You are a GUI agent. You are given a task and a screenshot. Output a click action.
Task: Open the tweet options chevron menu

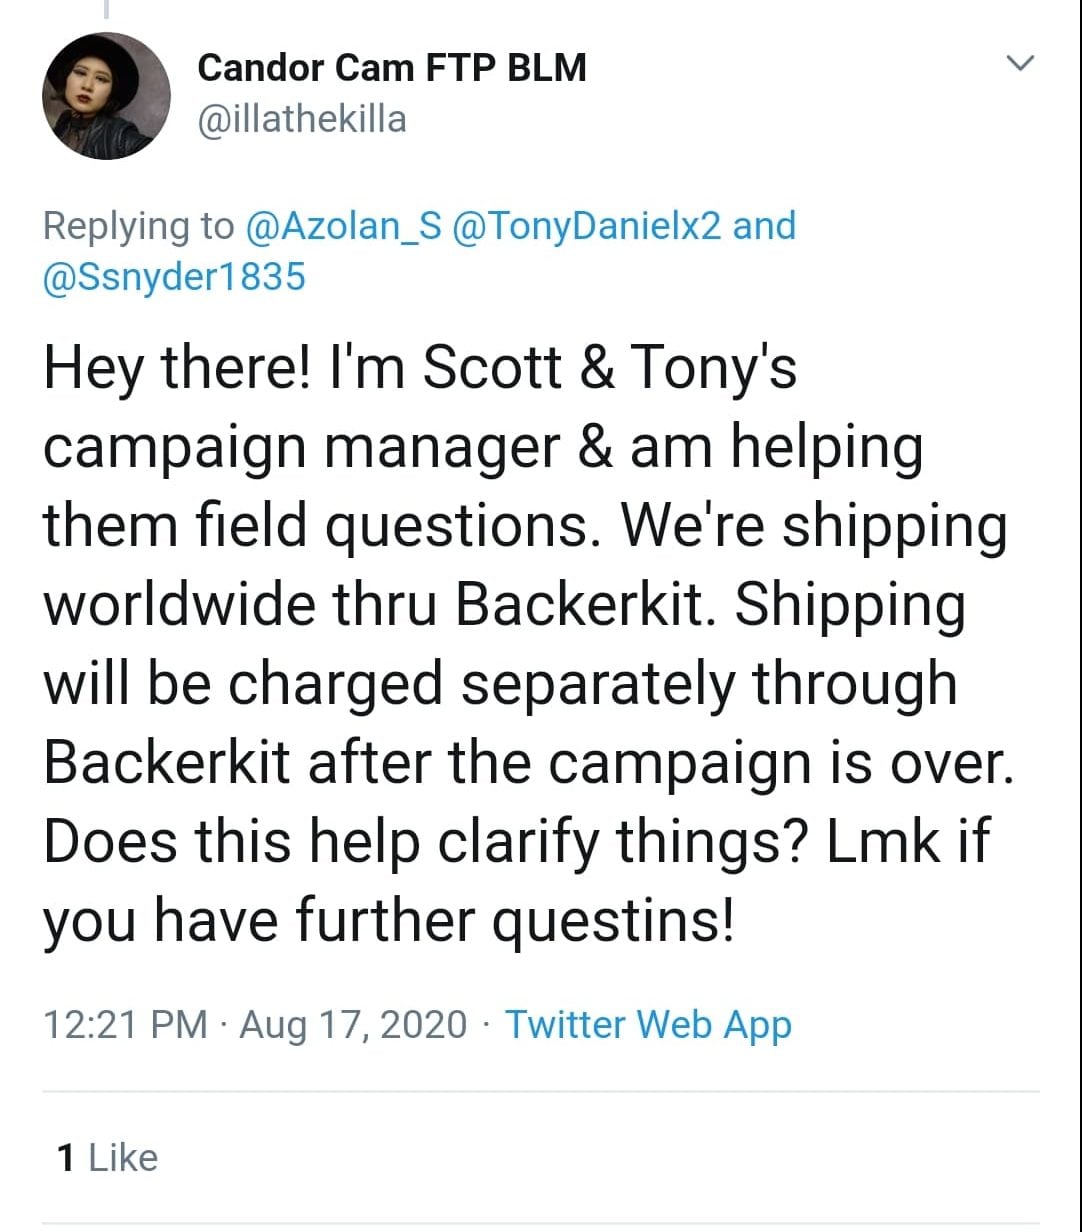click(1019, 64)
